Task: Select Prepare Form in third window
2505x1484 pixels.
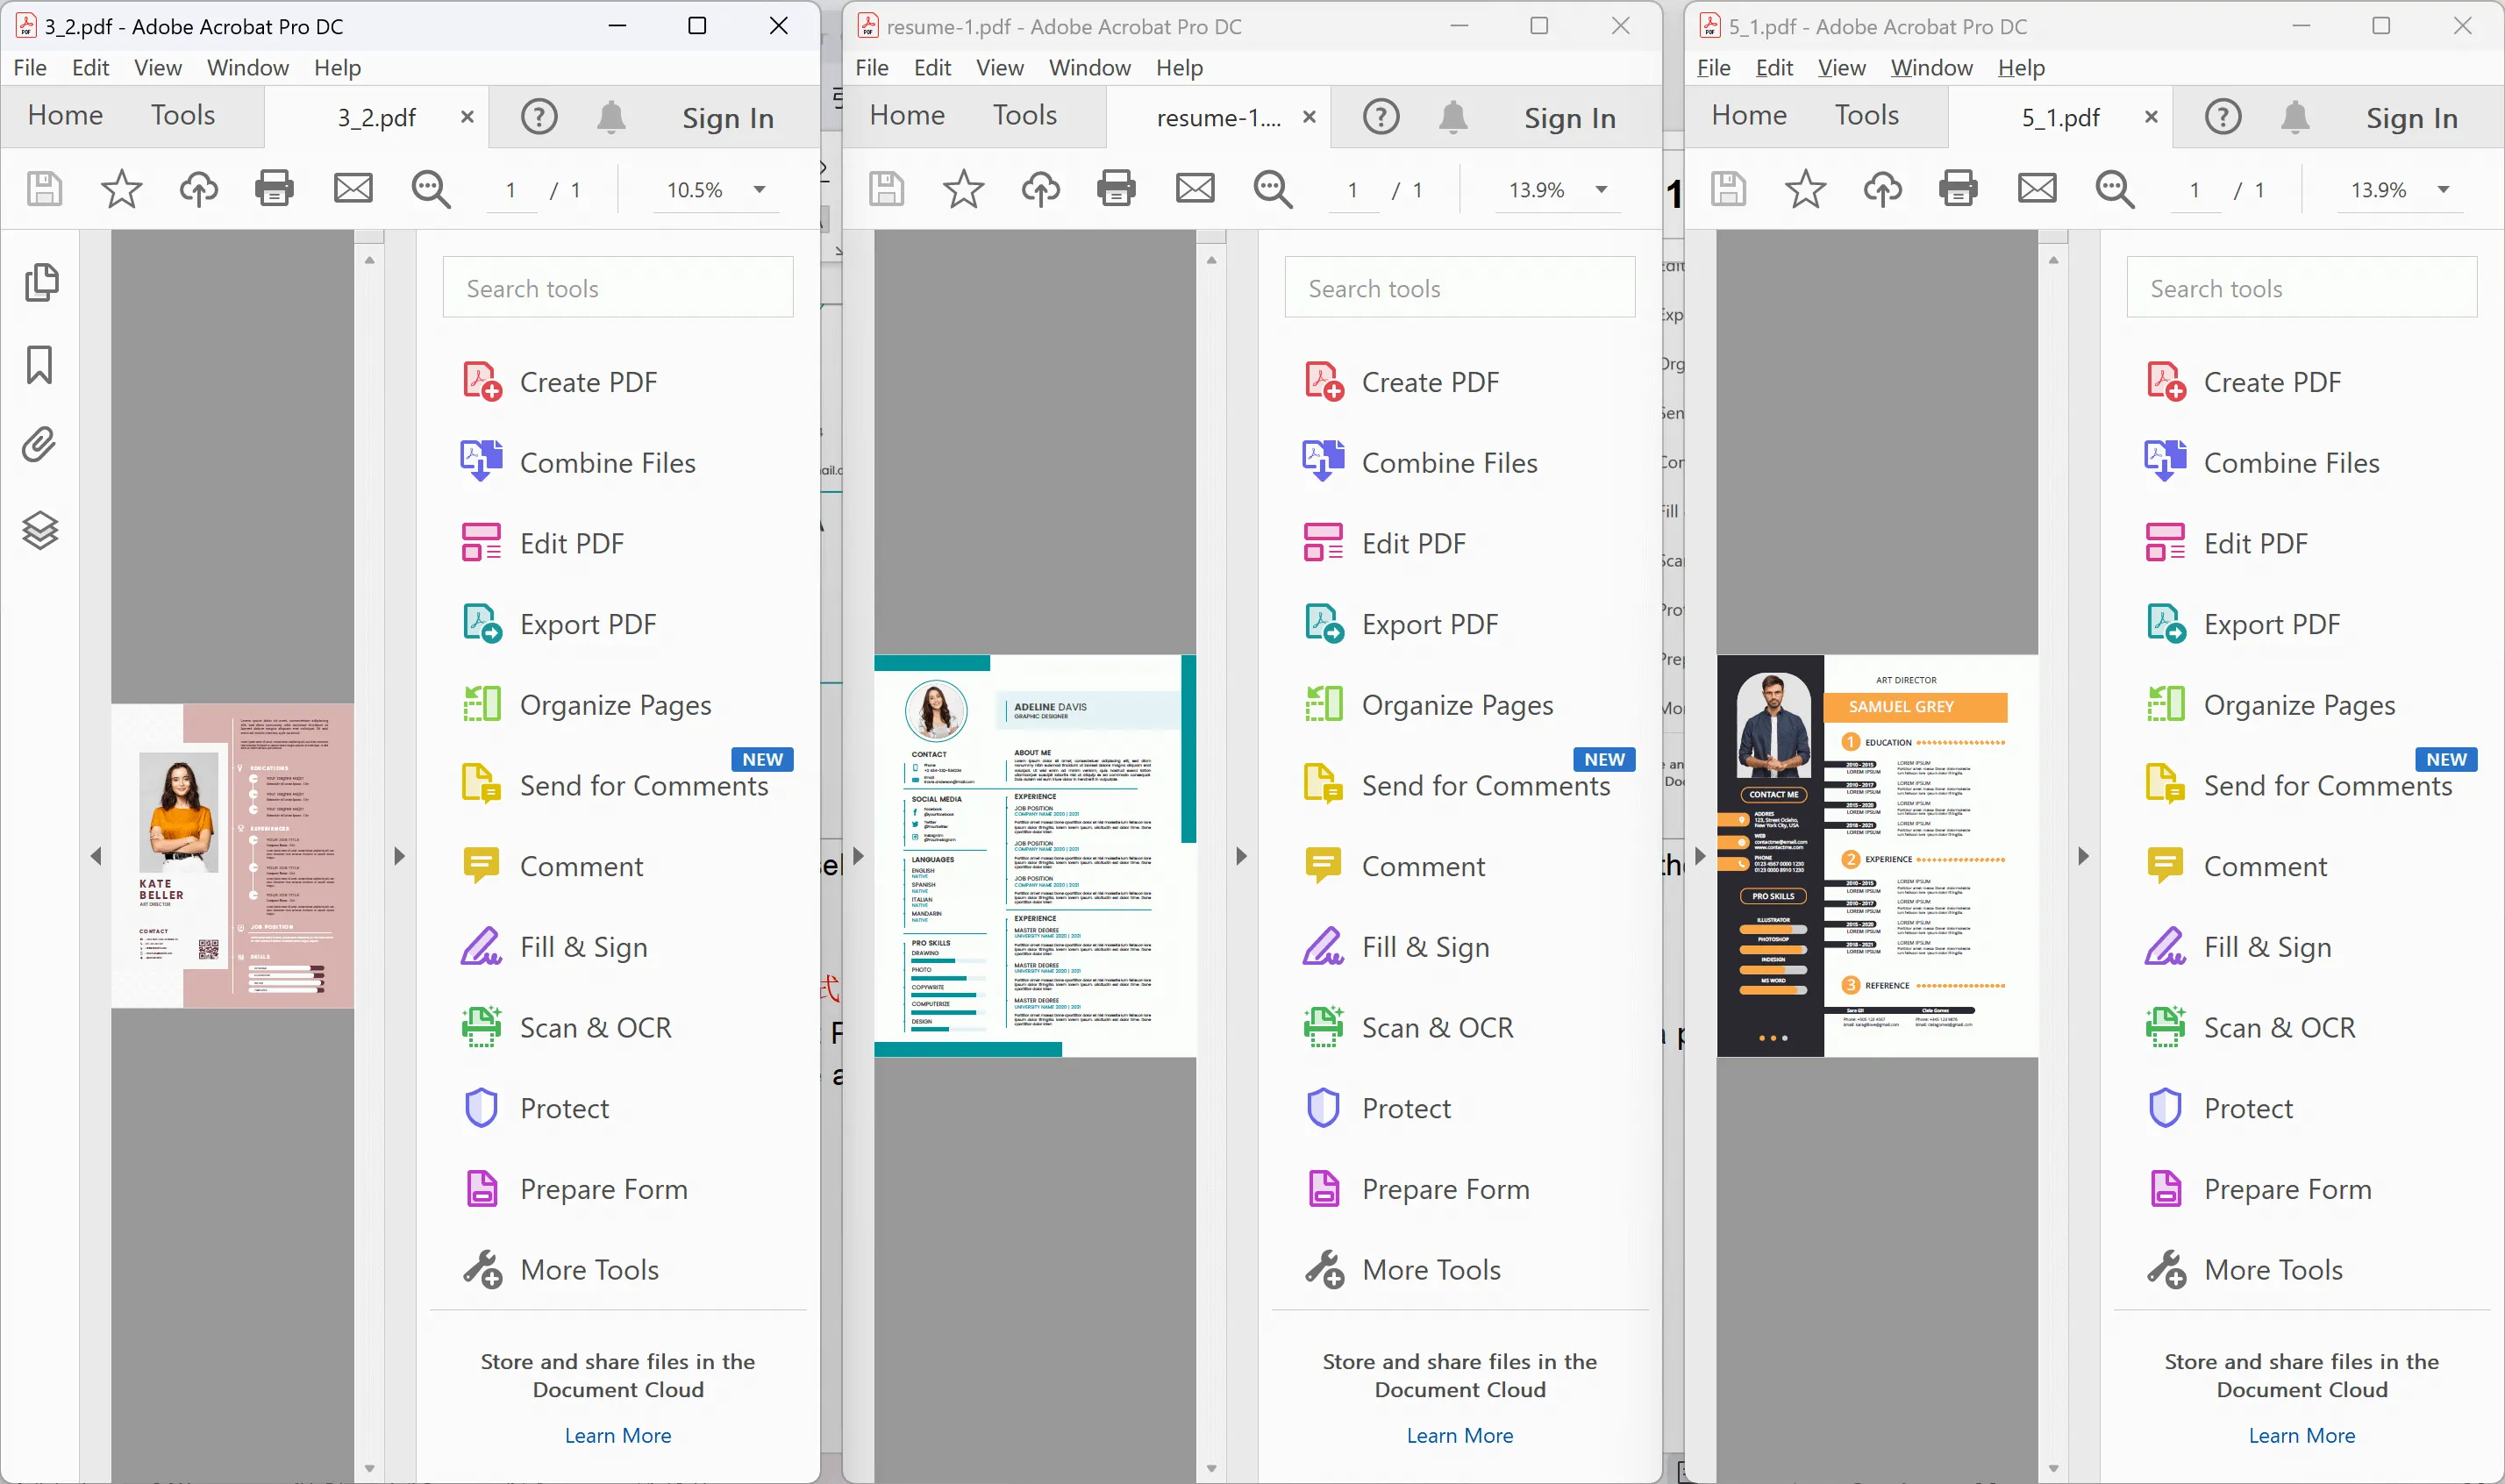Action: [x=2287, y=1188]
